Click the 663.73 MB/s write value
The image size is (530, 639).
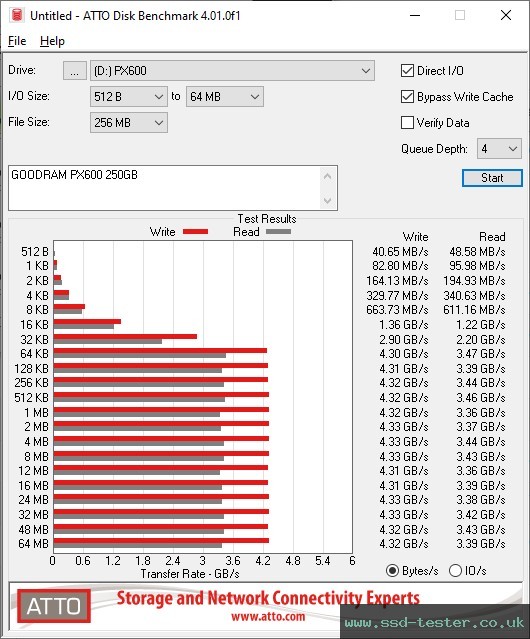[x=397, y=310]
